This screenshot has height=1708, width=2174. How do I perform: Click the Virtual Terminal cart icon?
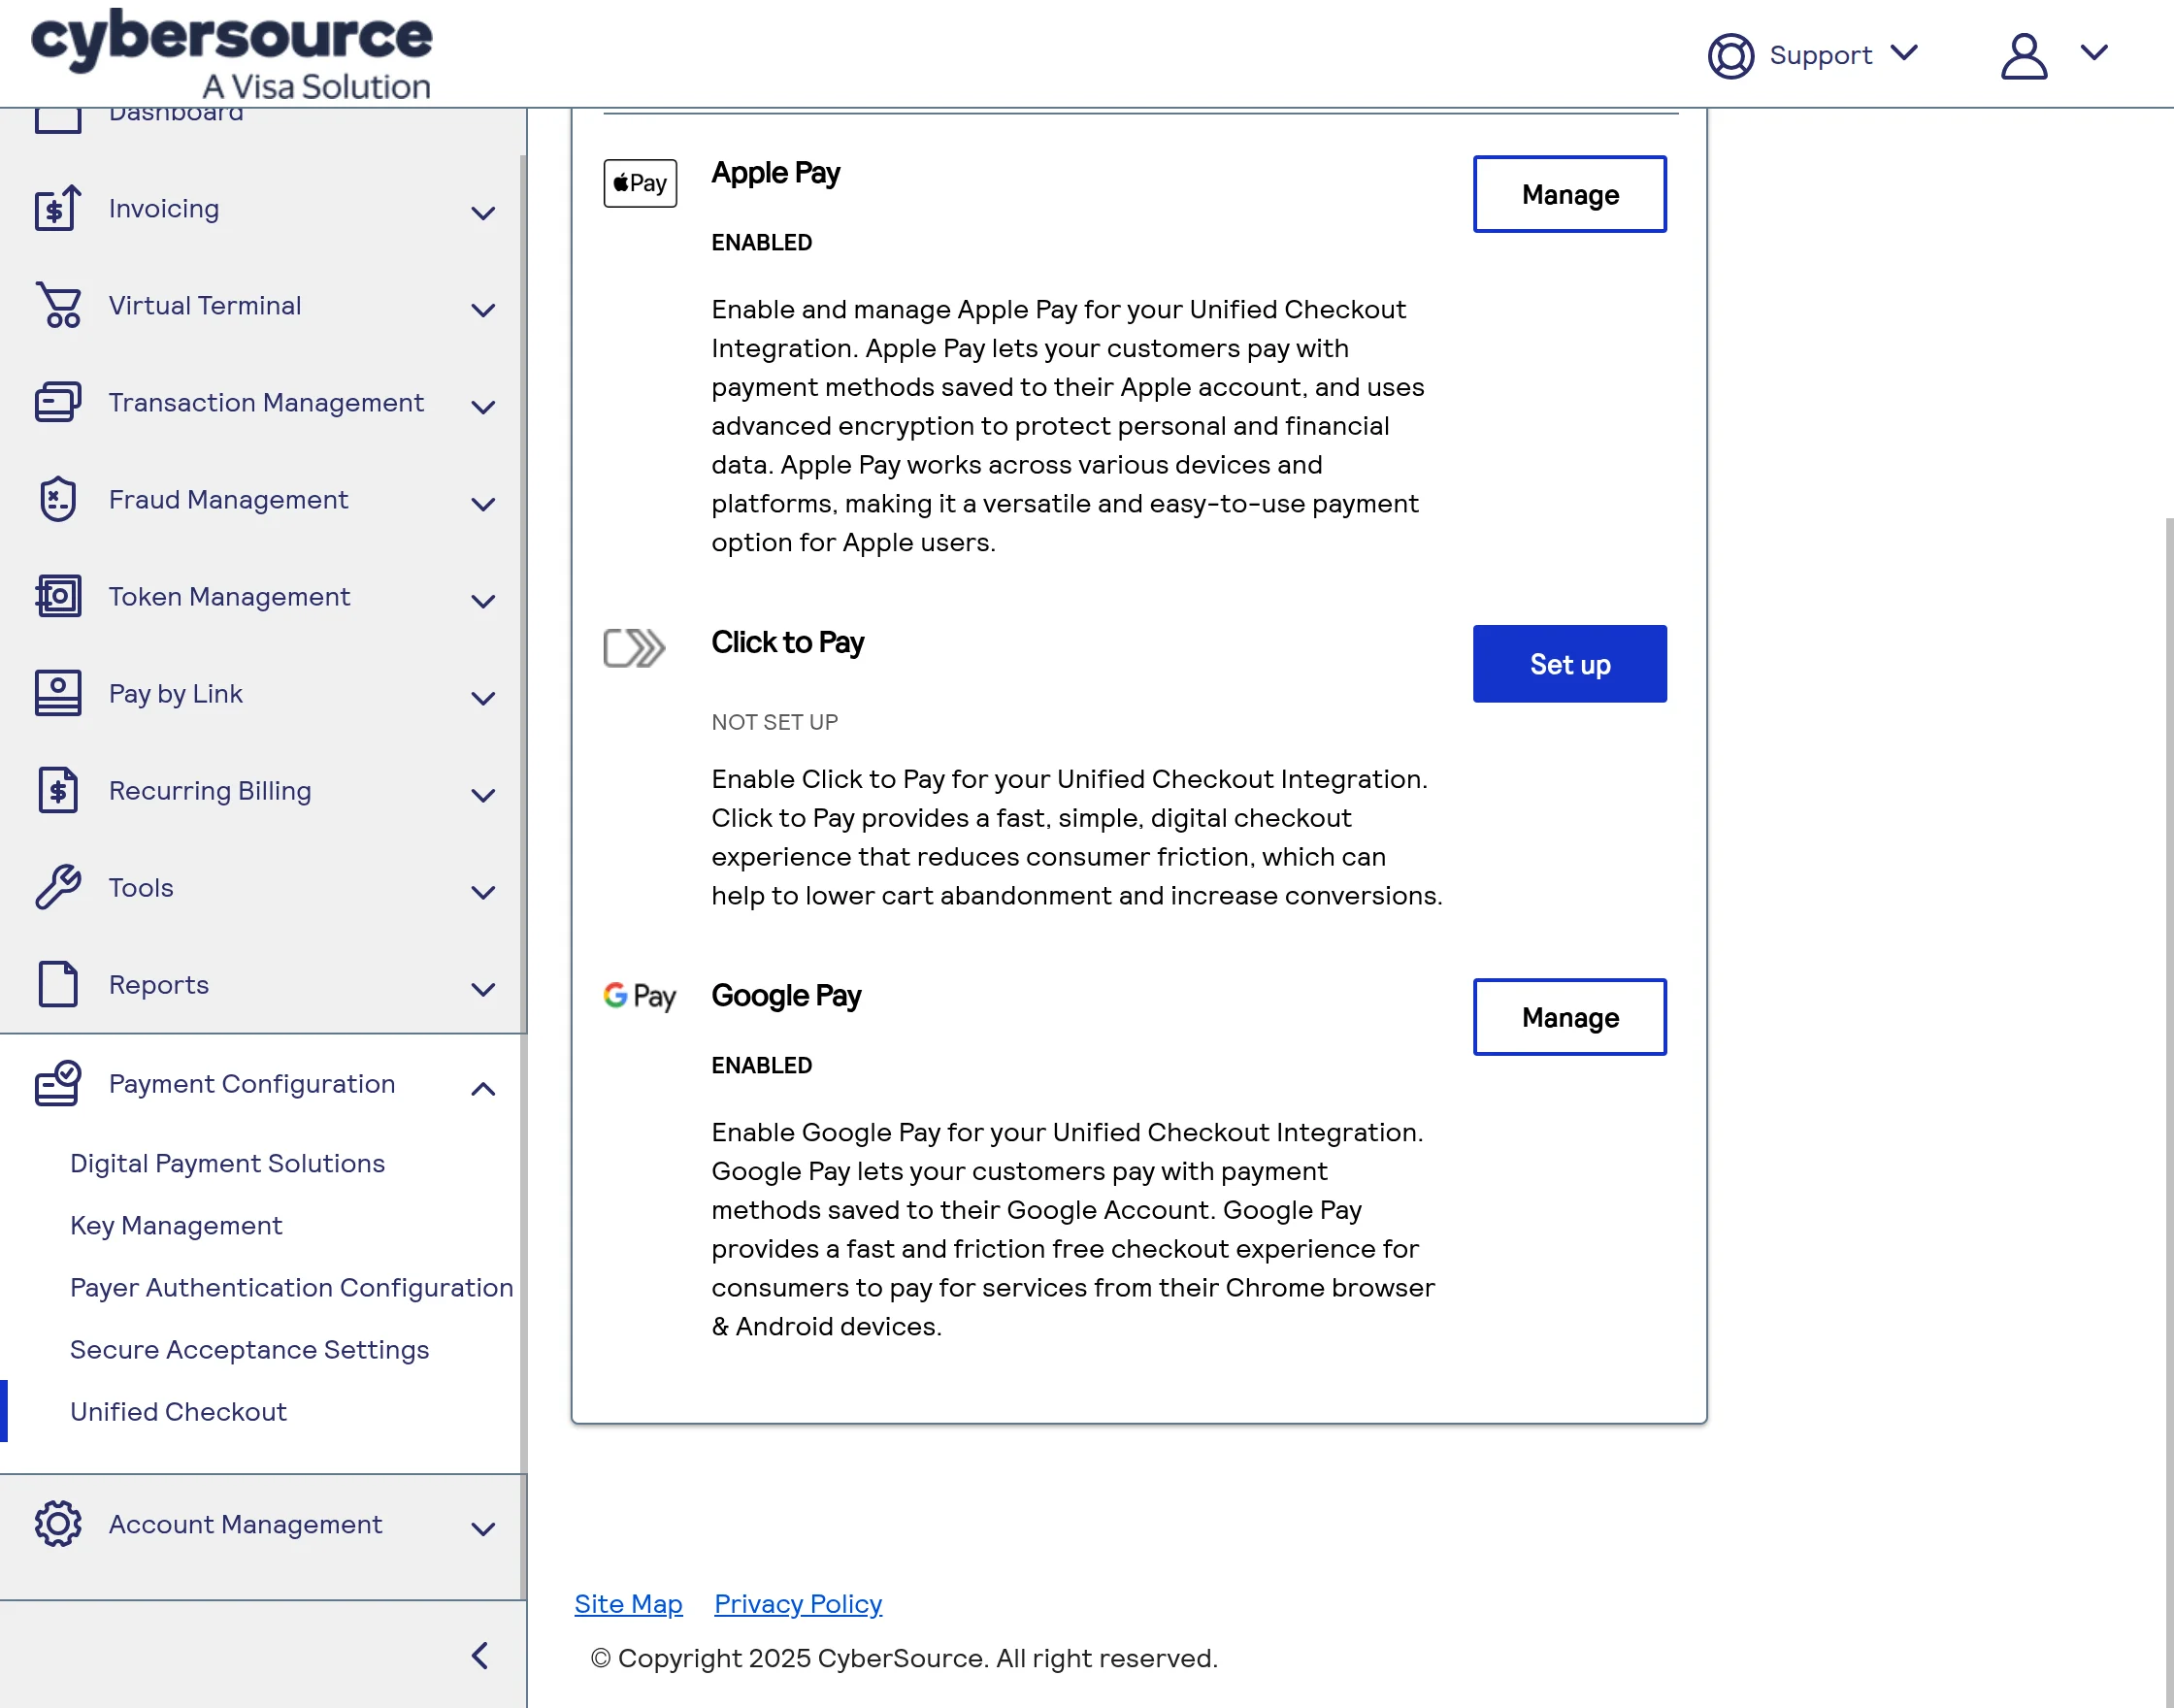pos(59,305)
